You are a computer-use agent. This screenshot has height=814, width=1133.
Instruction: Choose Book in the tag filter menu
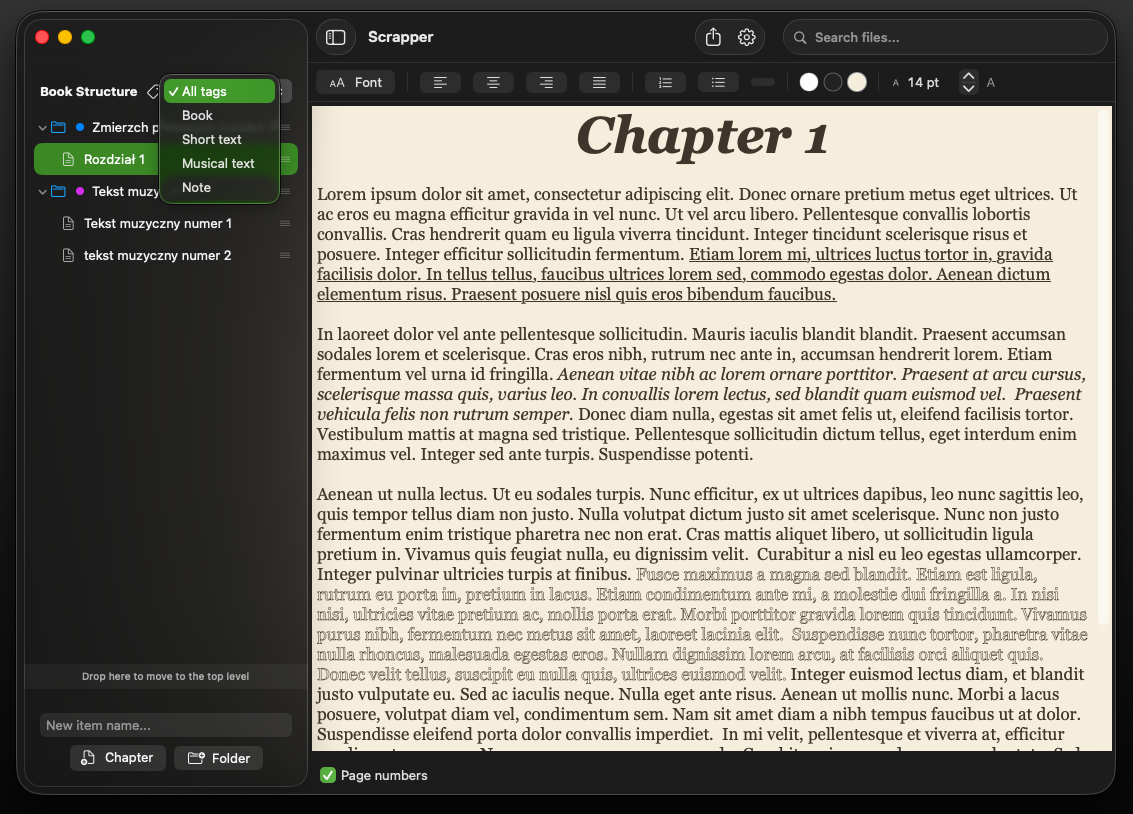point(220,116)
